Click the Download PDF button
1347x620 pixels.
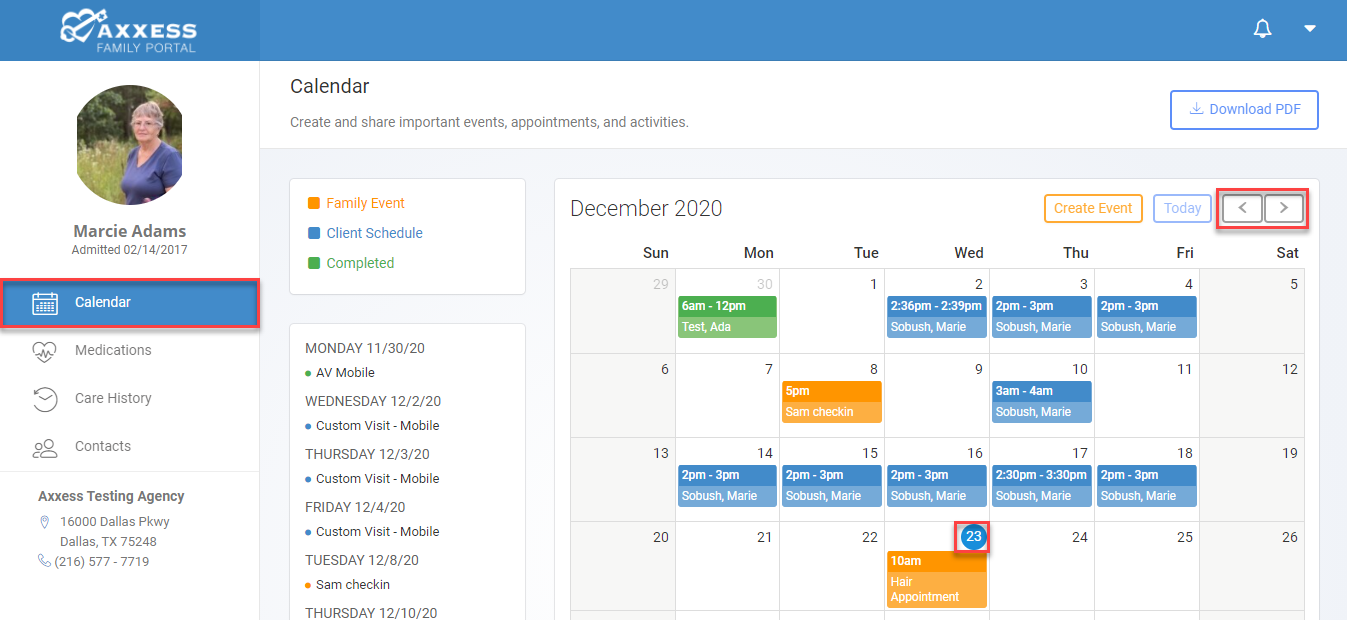(1244, 110)
